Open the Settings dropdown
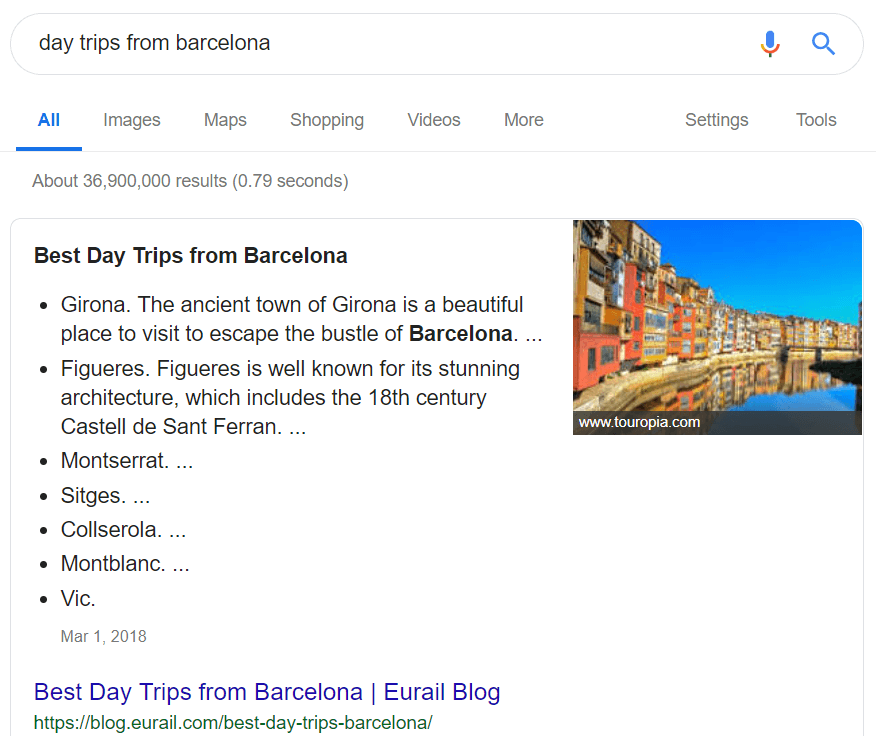Screen dimensions: 876x736 pos(716,120)
